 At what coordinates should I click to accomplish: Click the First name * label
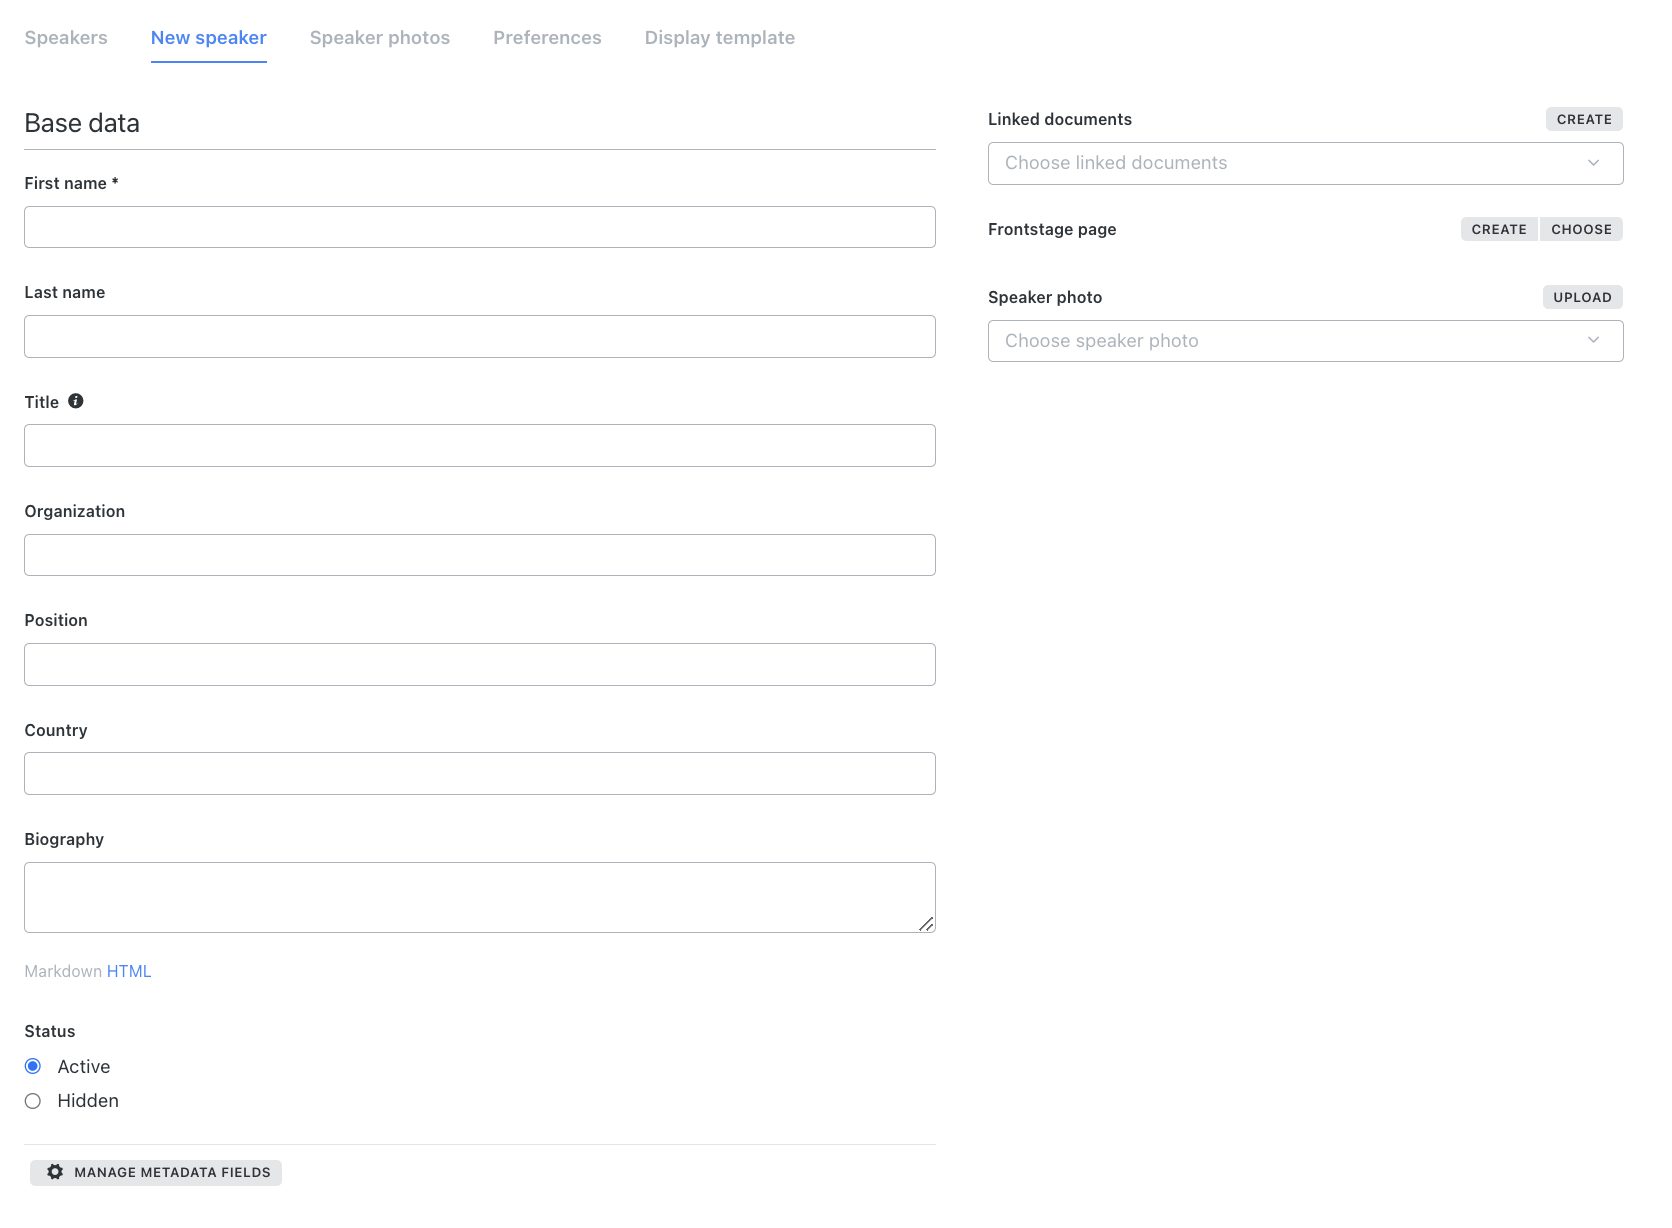pos(71,183)
